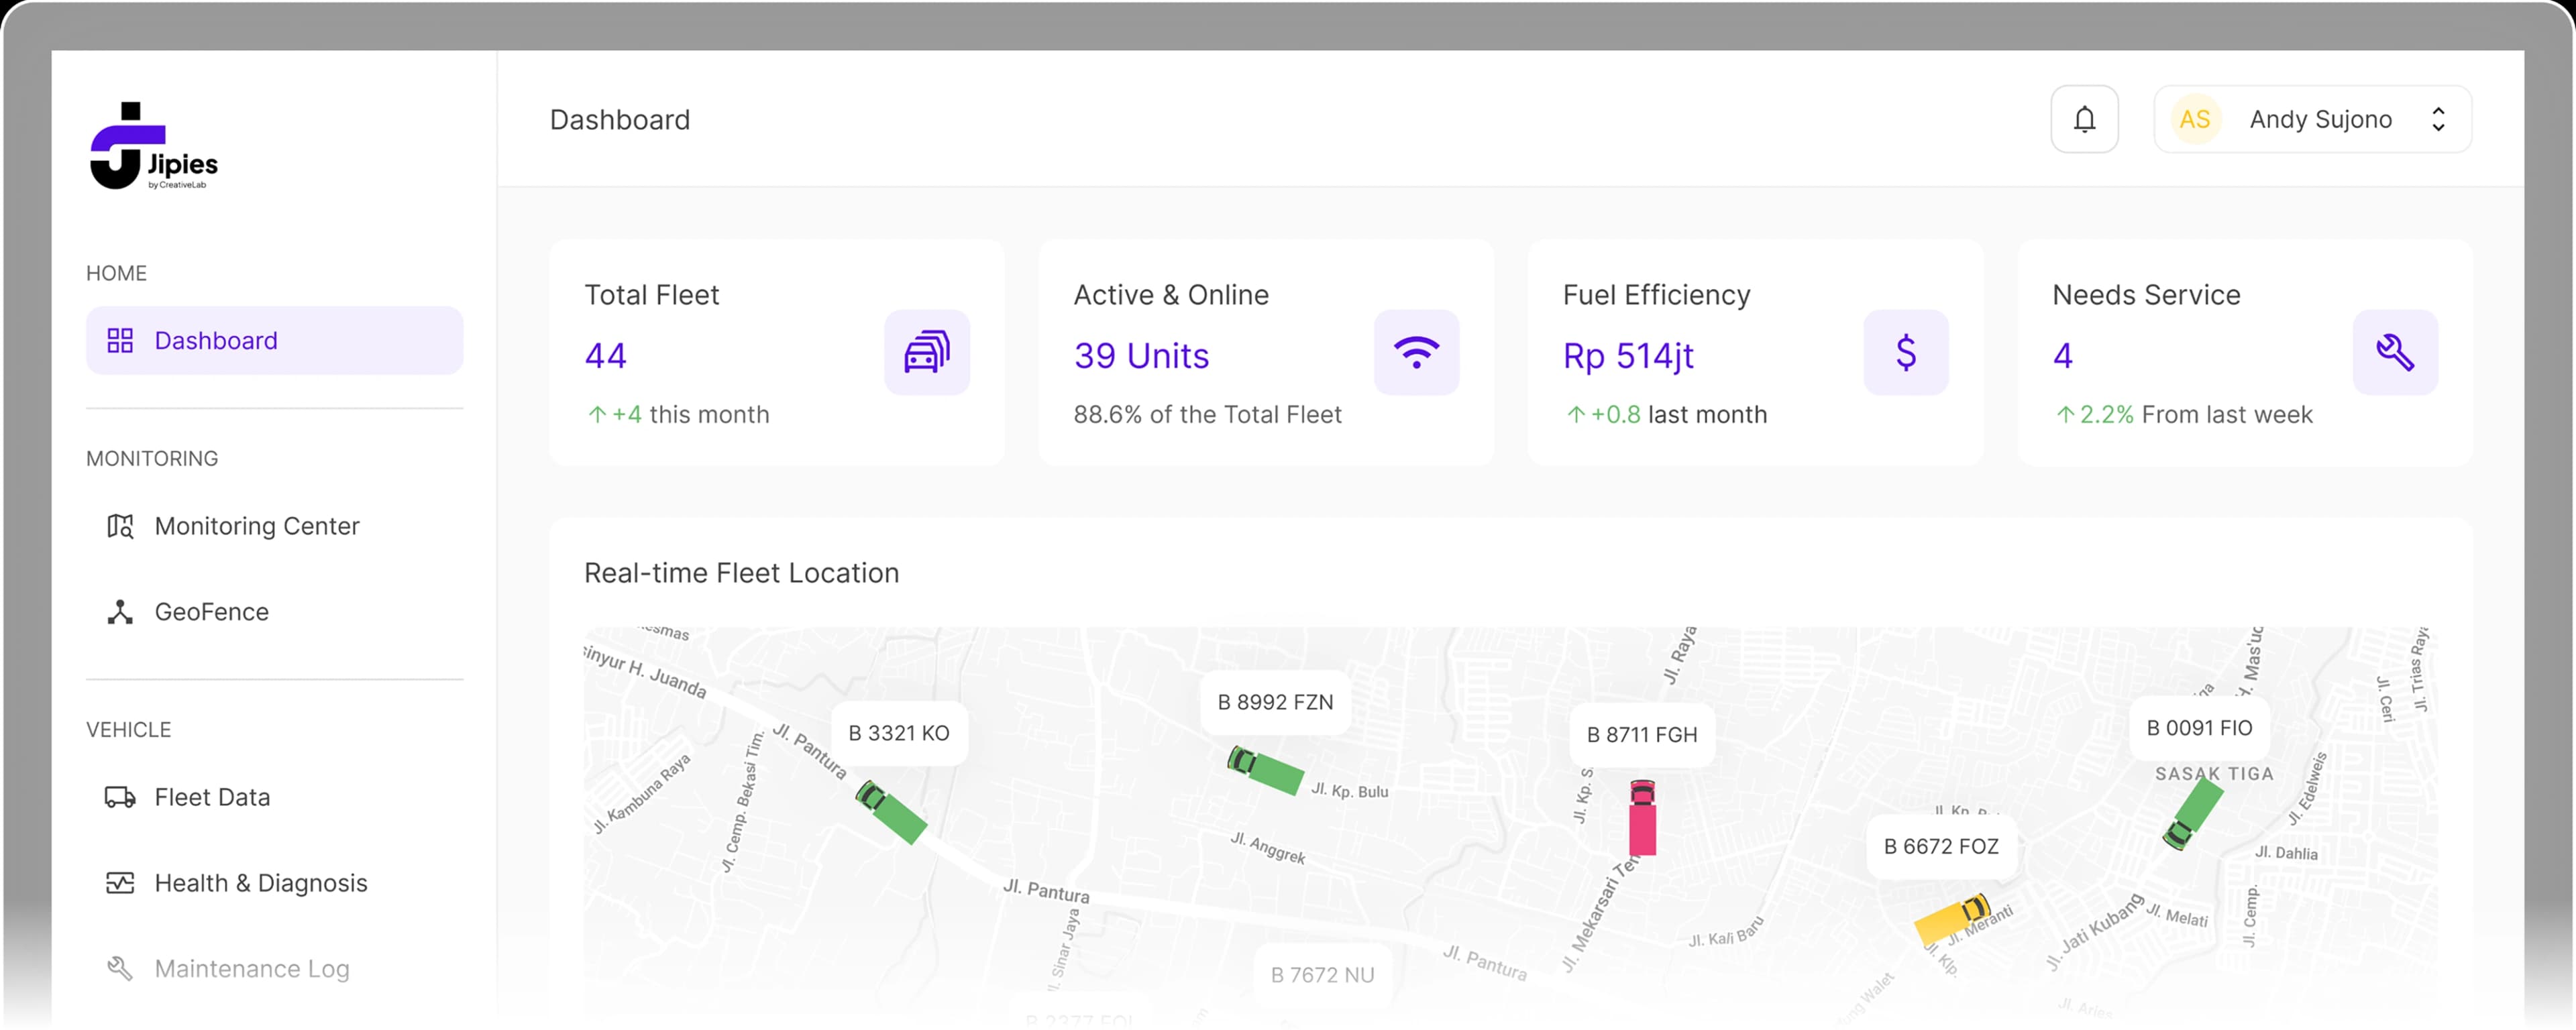
Task: Click the Health & Diagnosis chart icon
Action: [120, 883]
